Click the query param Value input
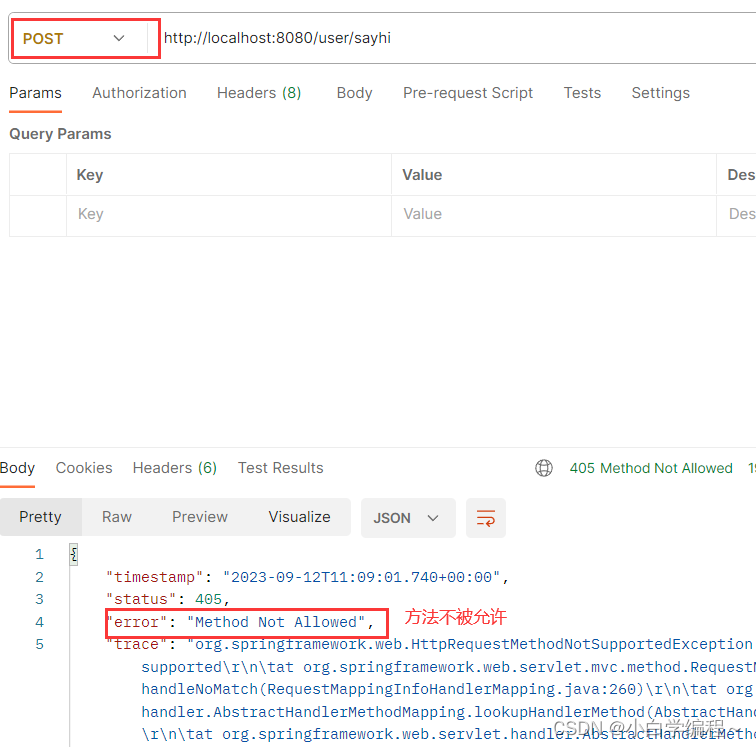Image resolution: width=756 pixels, height=747 pixels. point(554,216)
